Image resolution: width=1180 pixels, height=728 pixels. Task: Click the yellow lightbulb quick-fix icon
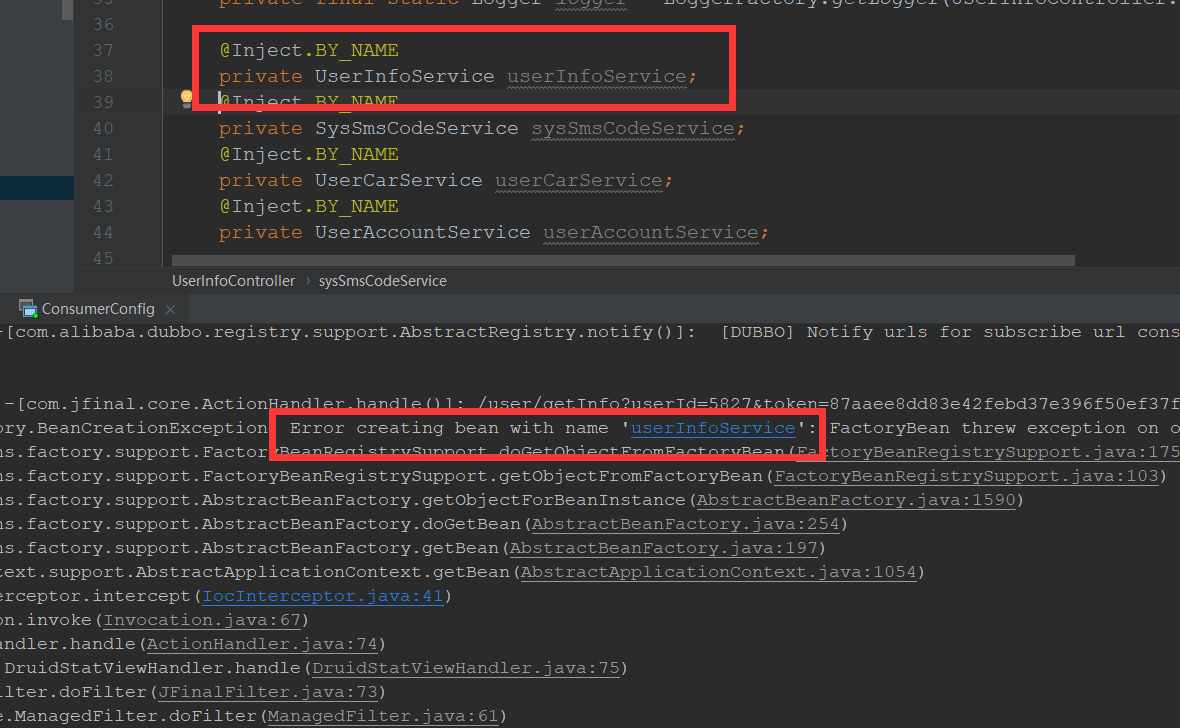186,98
